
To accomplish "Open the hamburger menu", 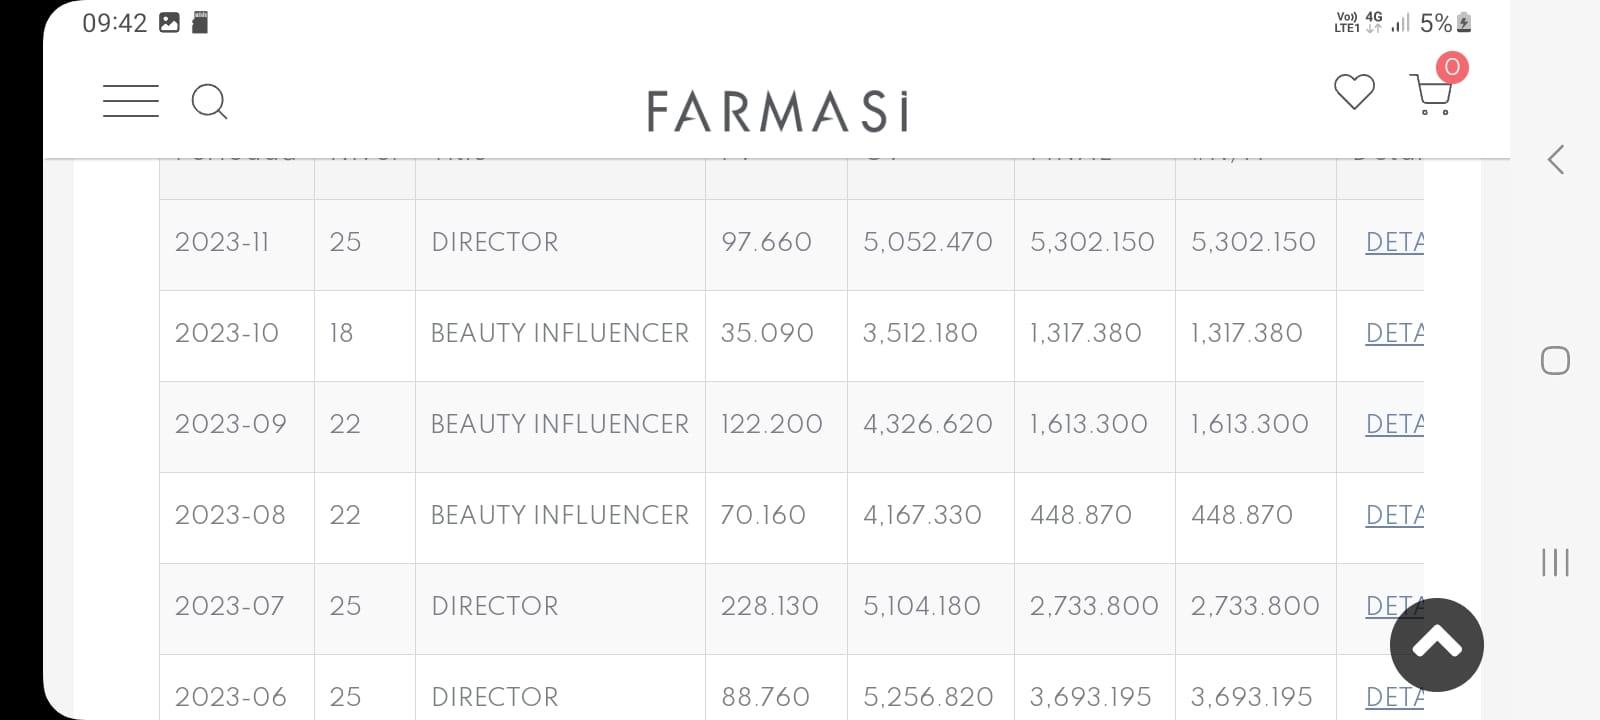I will pyautogui.click(x=130, y=101).
